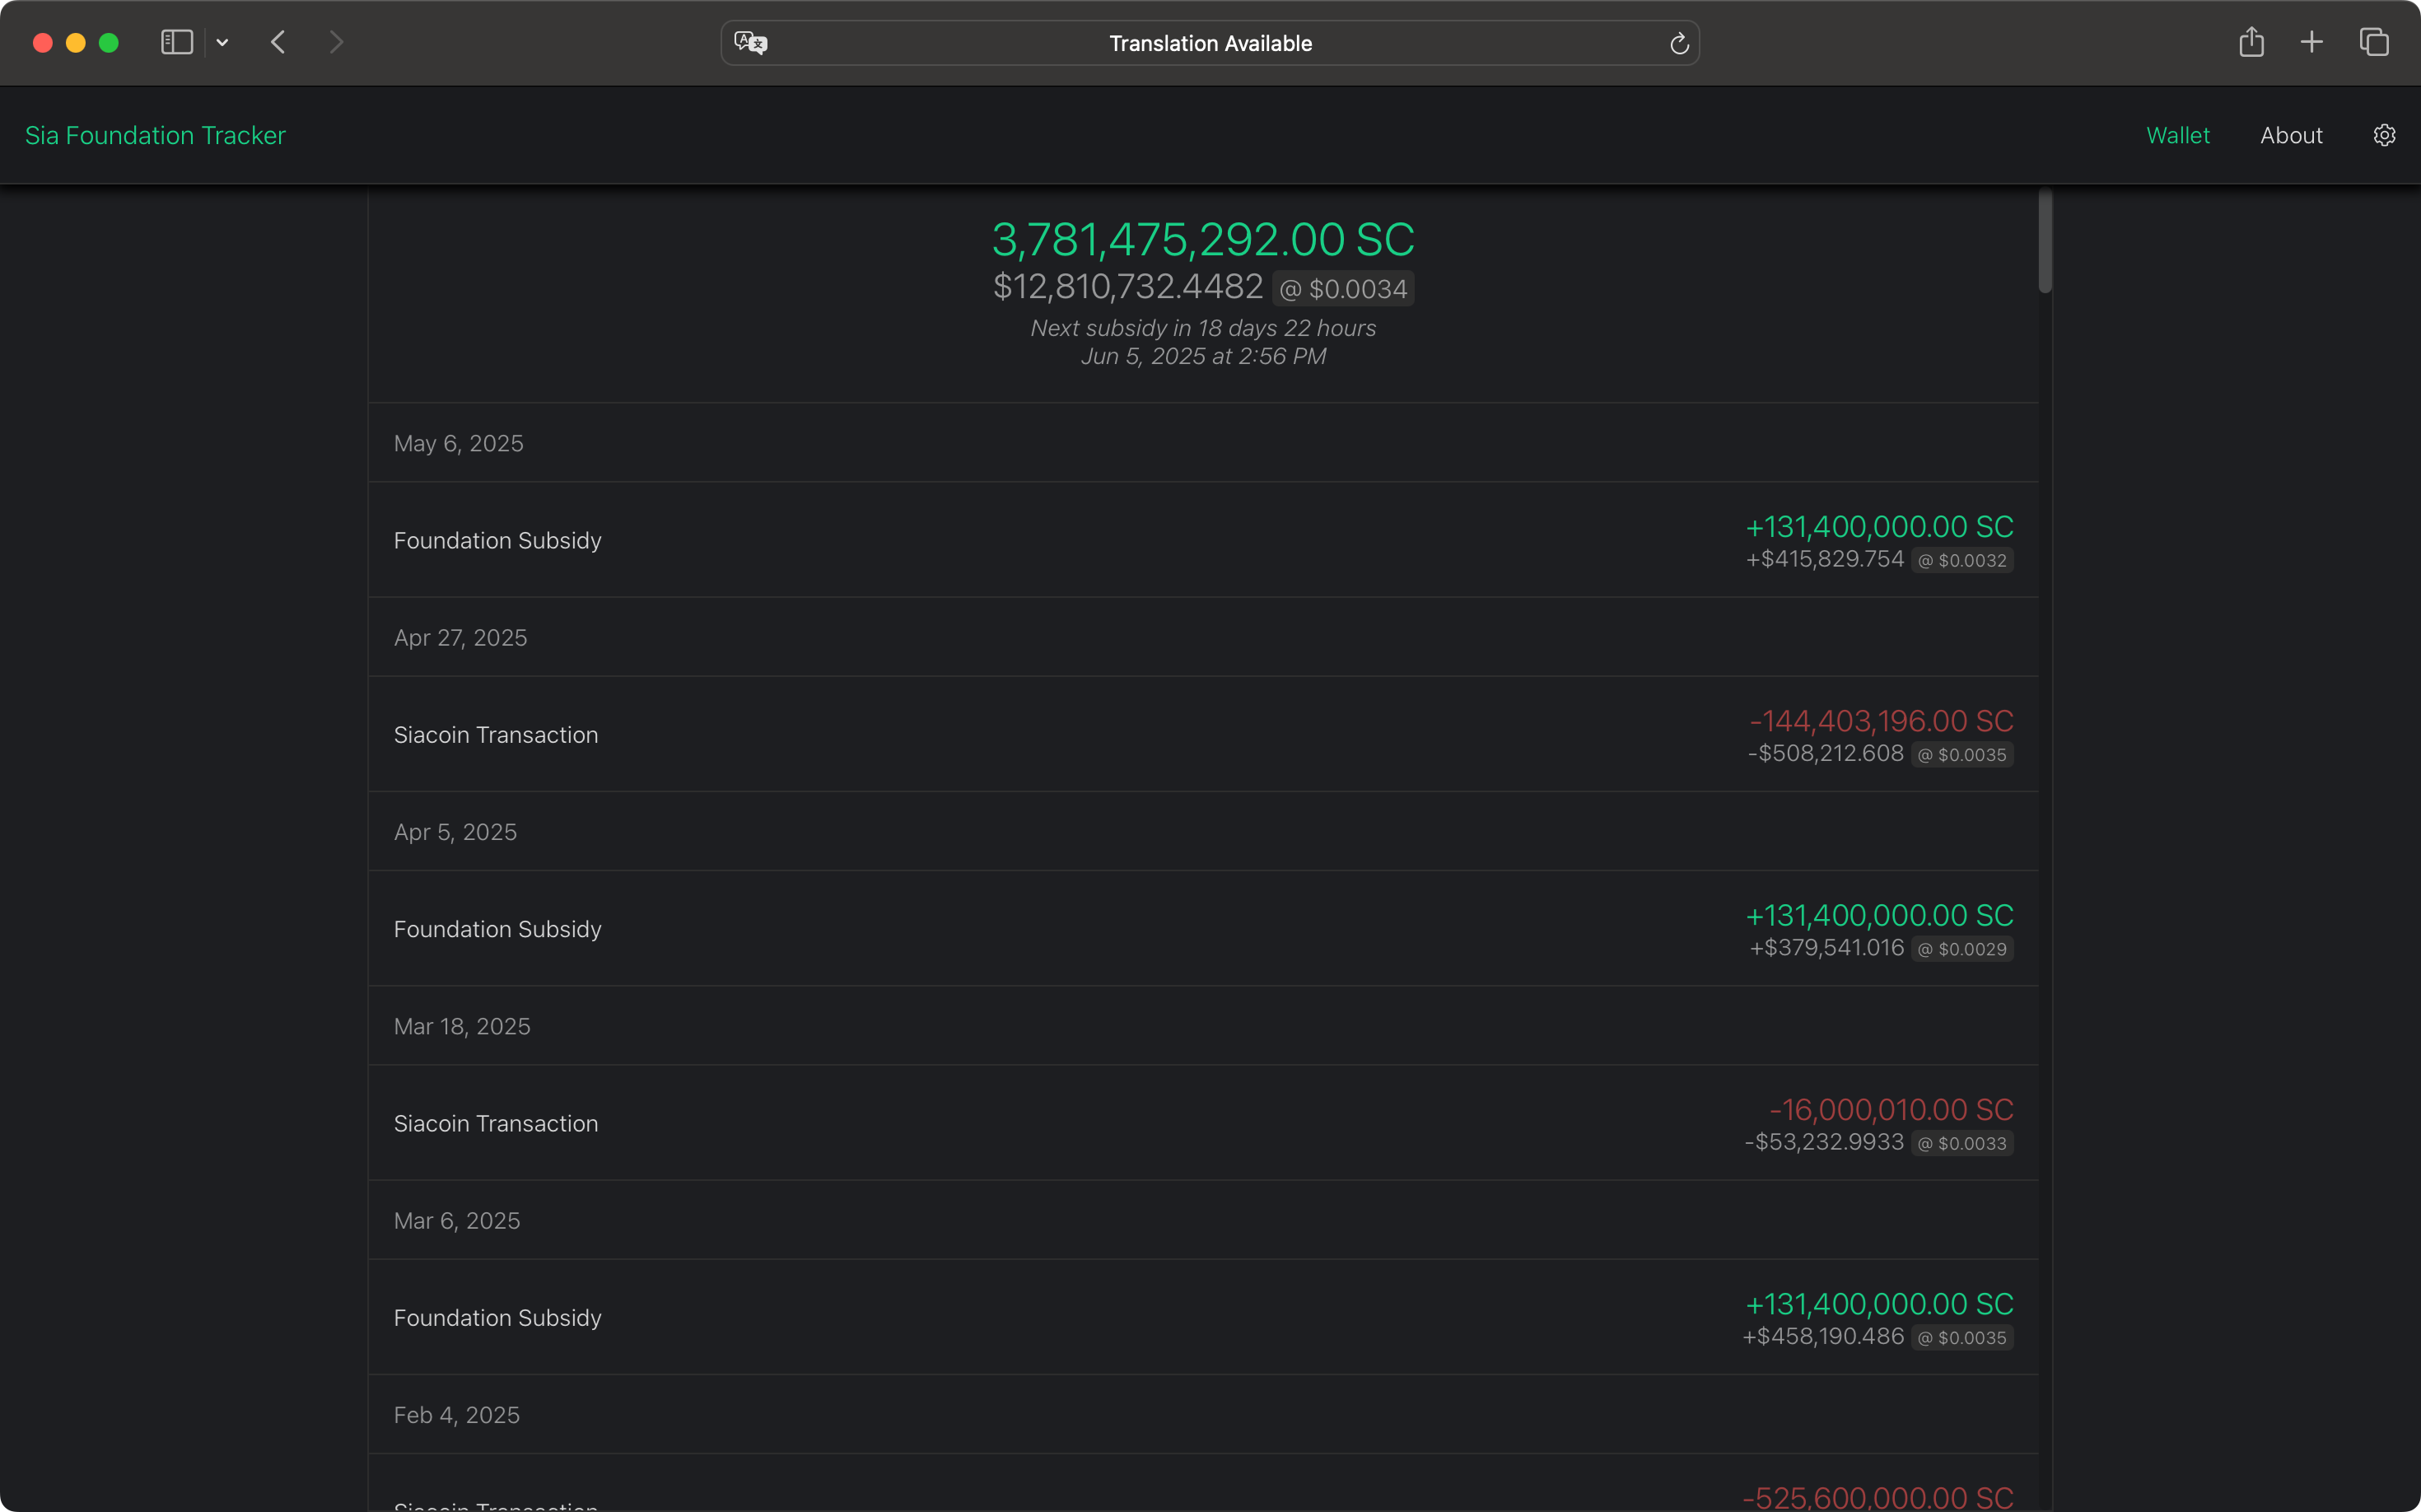Screen dimensions: 2421x1512
Task: Click the @ $0.0029 price badge
Action: click(1962, 949)
